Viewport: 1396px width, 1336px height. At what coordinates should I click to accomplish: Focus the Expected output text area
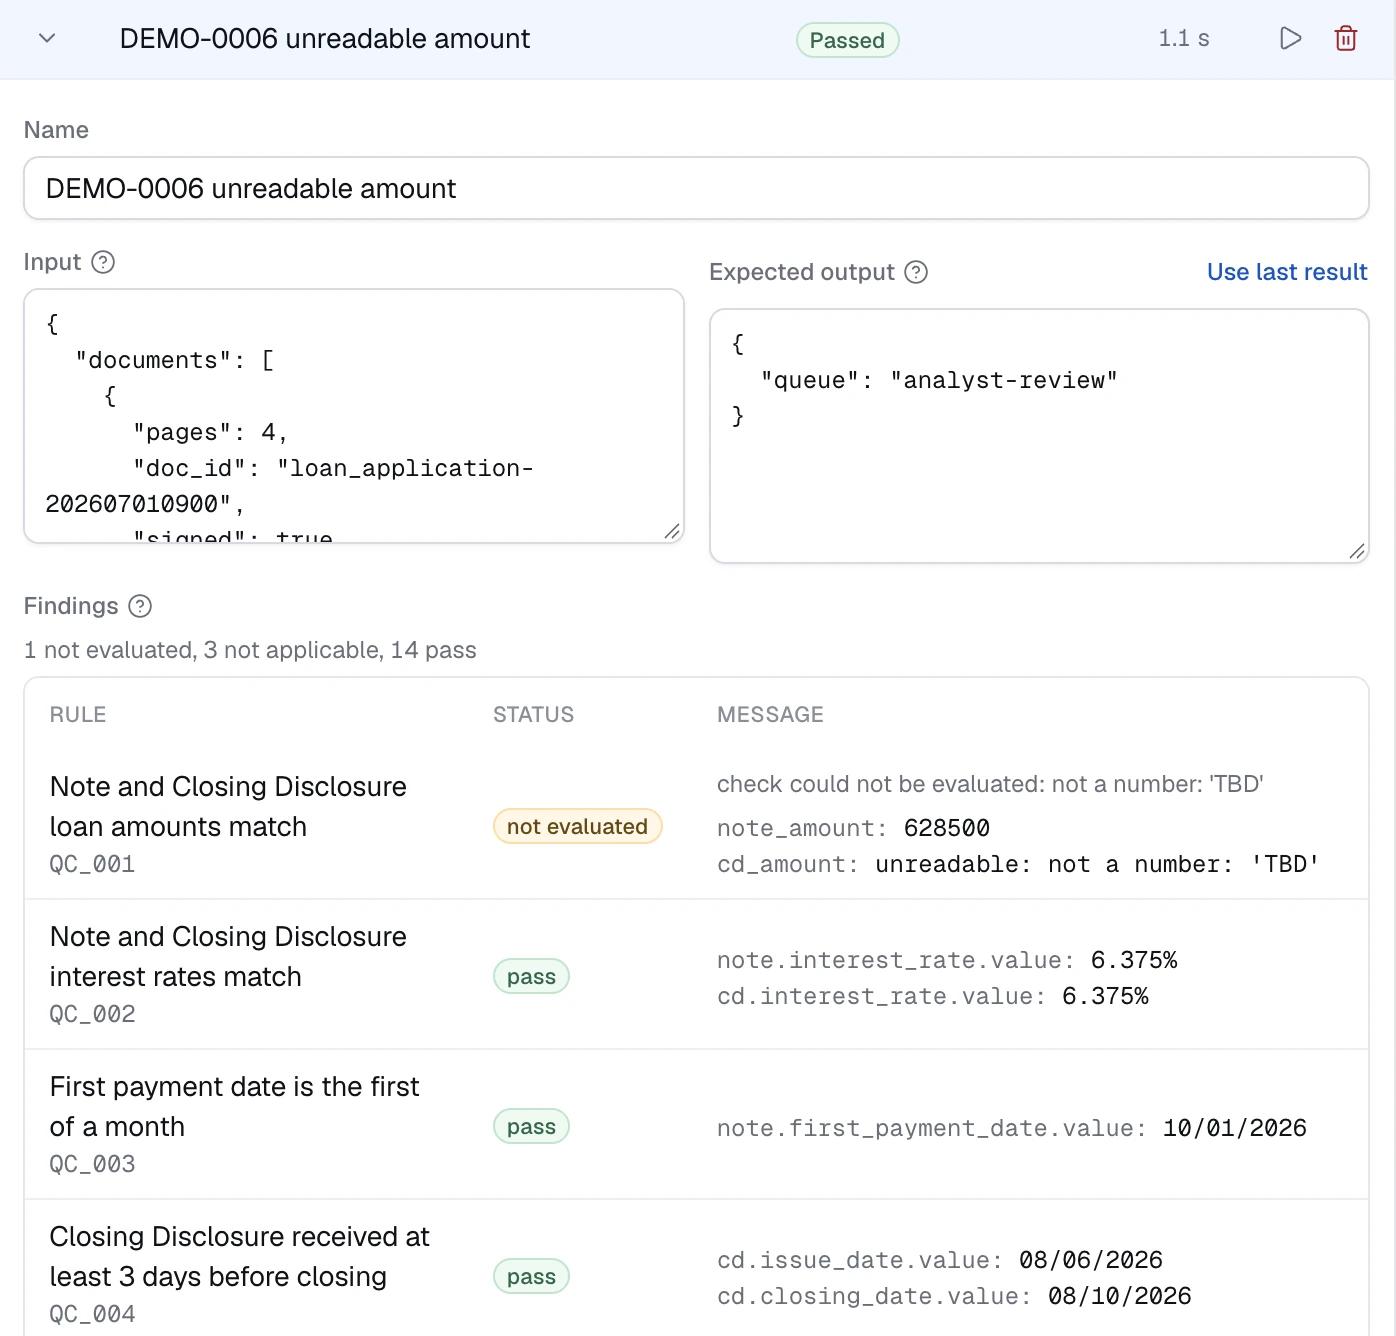click(x=1039, y=436)
